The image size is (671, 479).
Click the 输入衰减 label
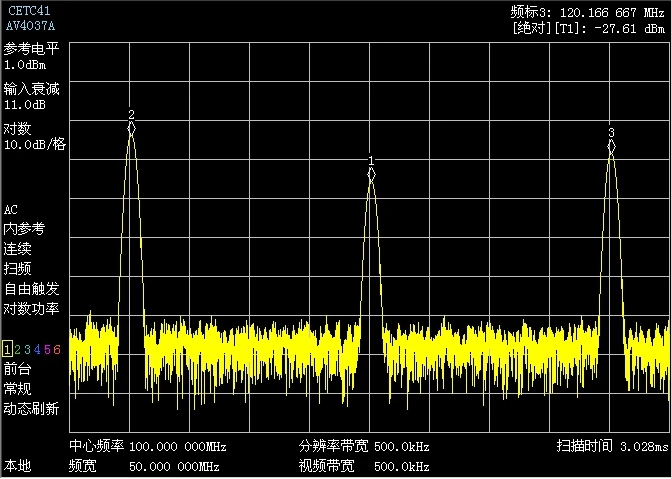click(x=31, y=89)
